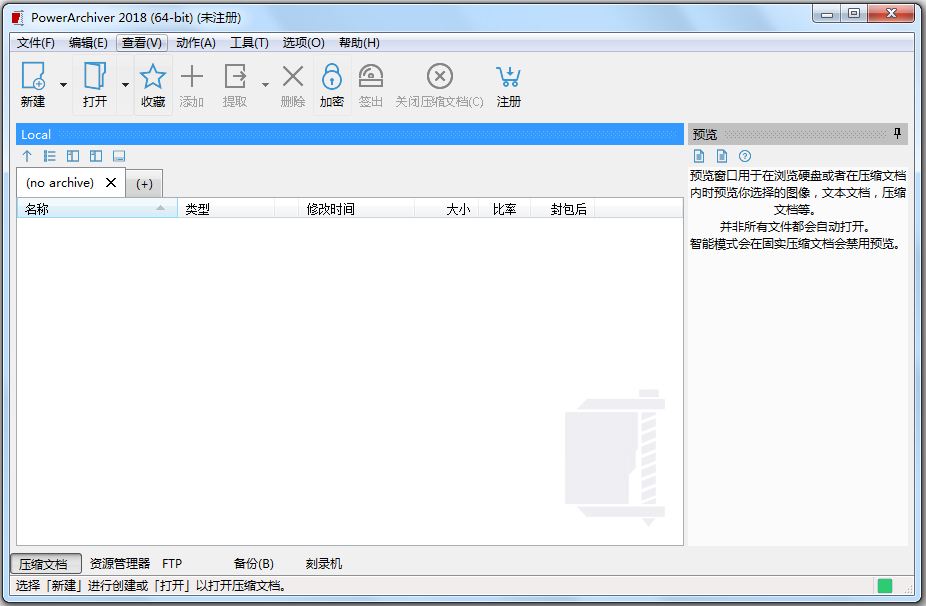Sort by 大小 column header
The height and width of the screenshot is (606, 926).
point(446,208)
